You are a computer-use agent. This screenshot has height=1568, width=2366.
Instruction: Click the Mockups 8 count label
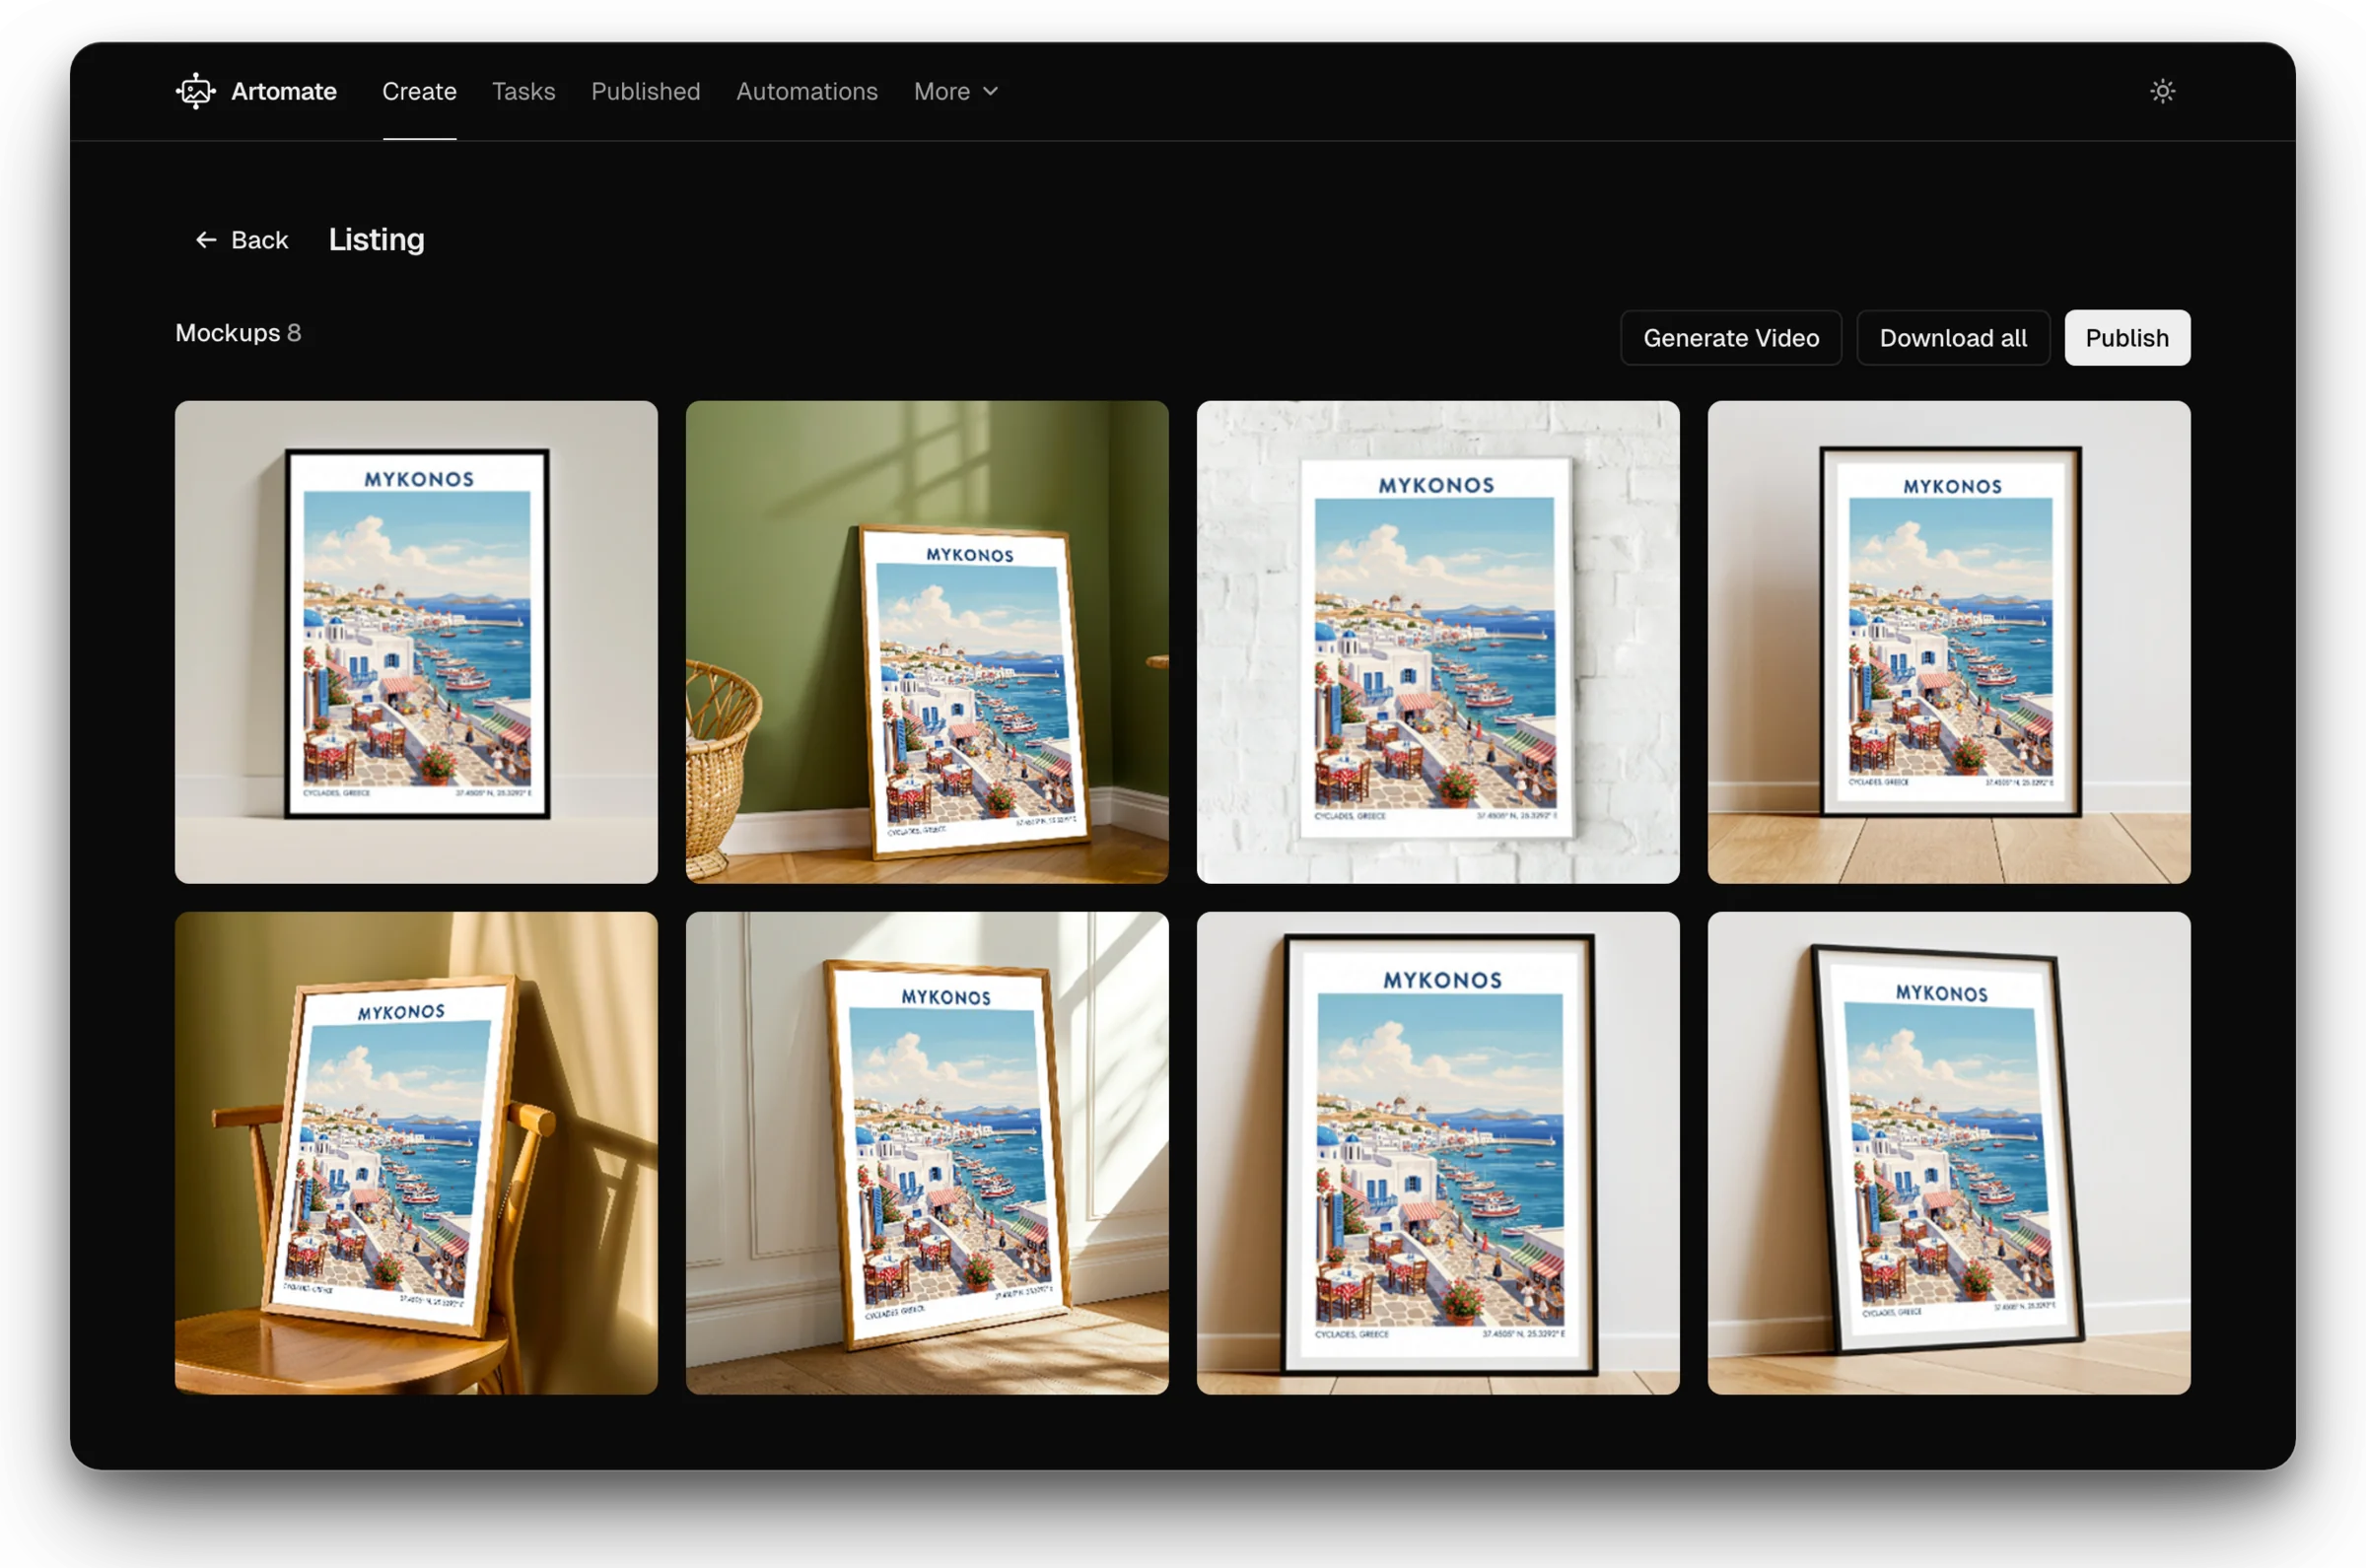tap(238, 333)
